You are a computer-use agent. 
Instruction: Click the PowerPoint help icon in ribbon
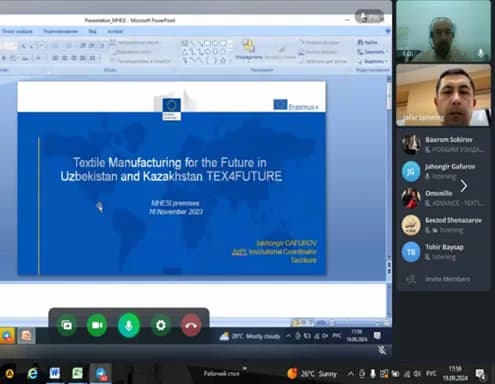(x=388, y=31)
